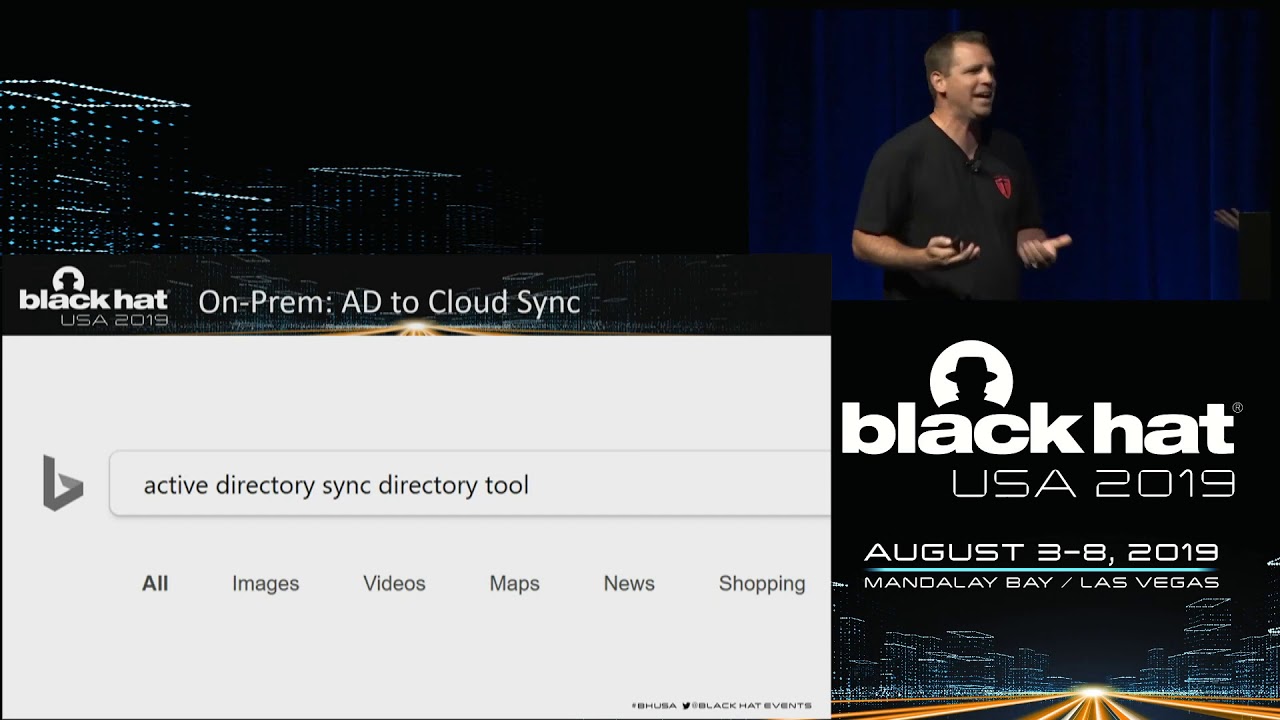Click 'MANDALAY BAY / LAS VEGAS' text
The image size is (1280, 720).
tap(1041, 582)
